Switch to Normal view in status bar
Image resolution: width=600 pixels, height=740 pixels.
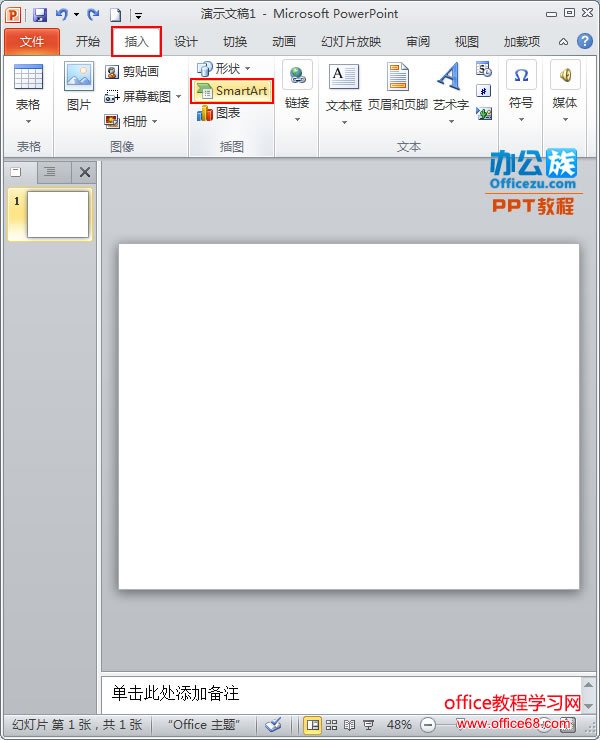(312, 724)
